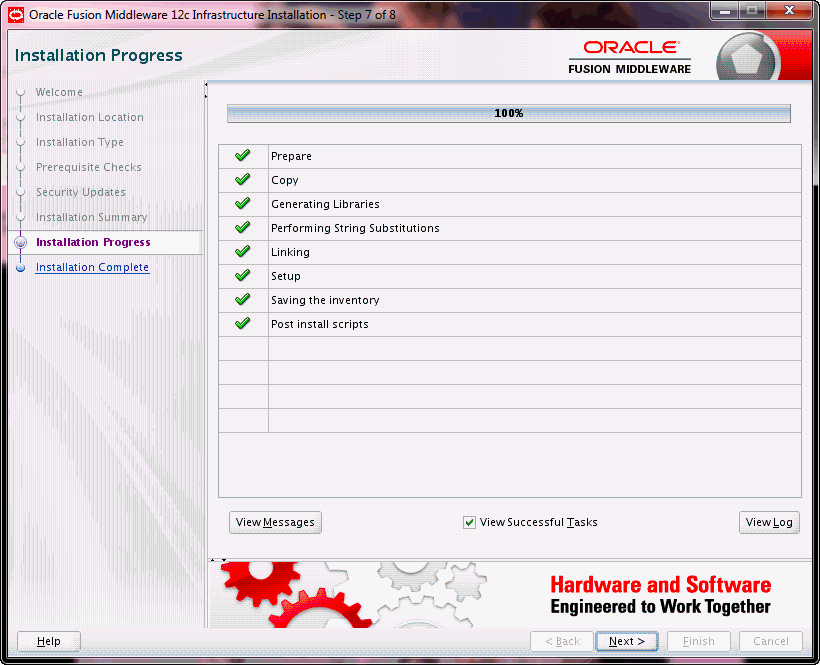
Task: Select the Security Updates step
Action: (x=81, y=192)
